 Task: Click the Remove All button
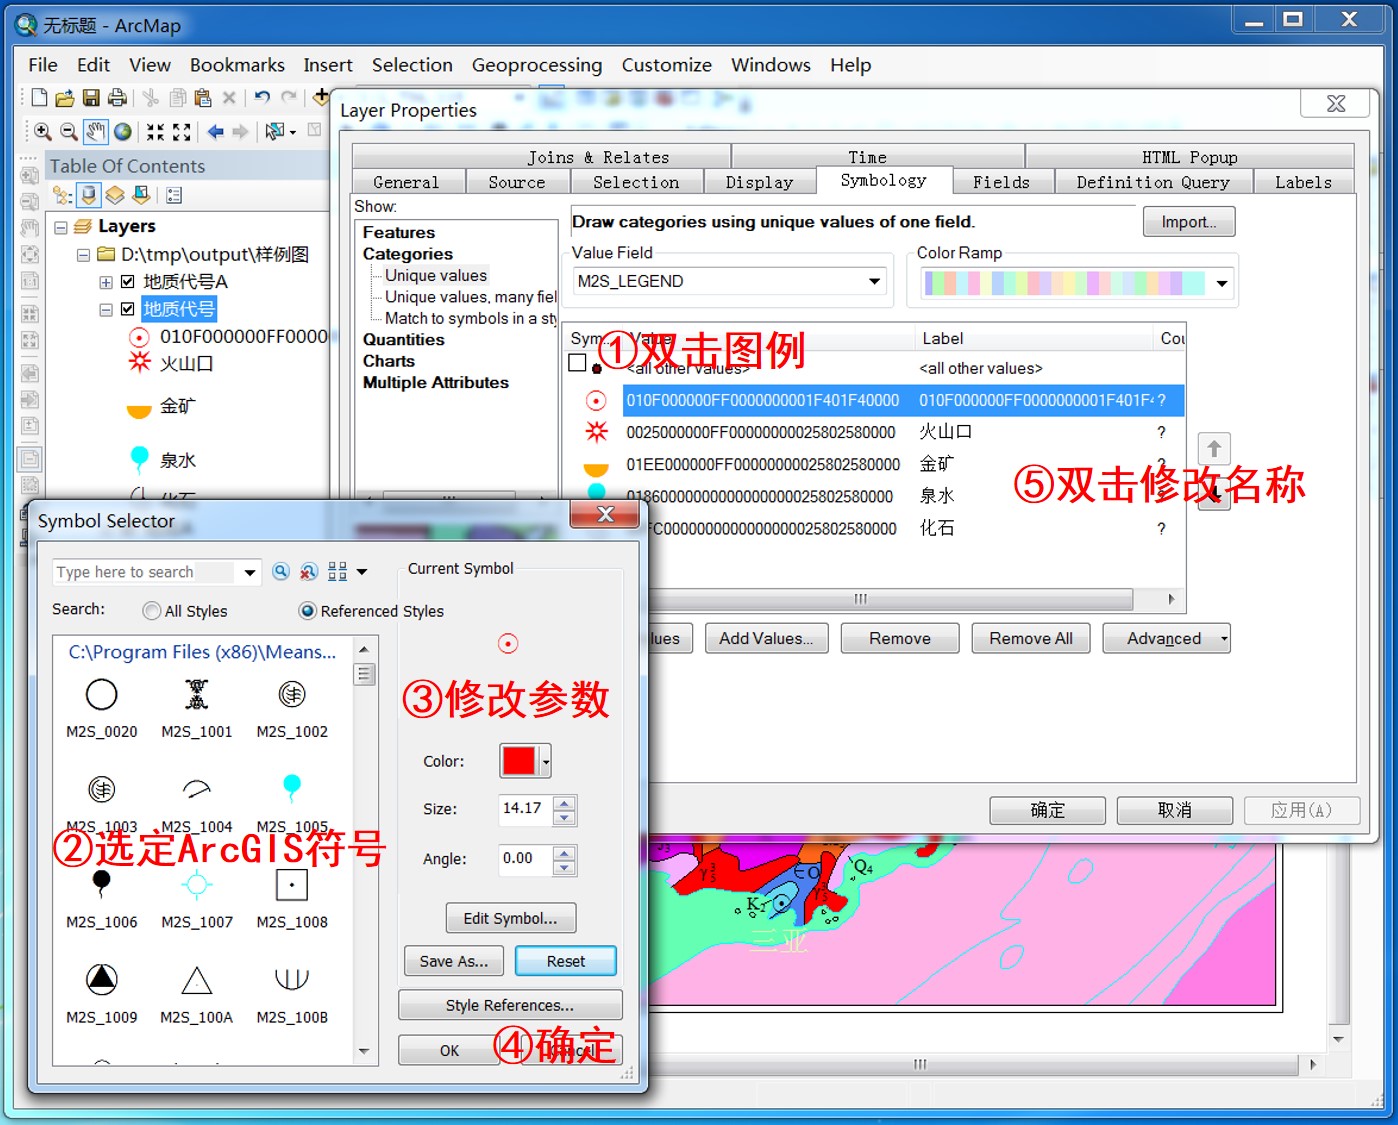click(x=1031, y=638)
